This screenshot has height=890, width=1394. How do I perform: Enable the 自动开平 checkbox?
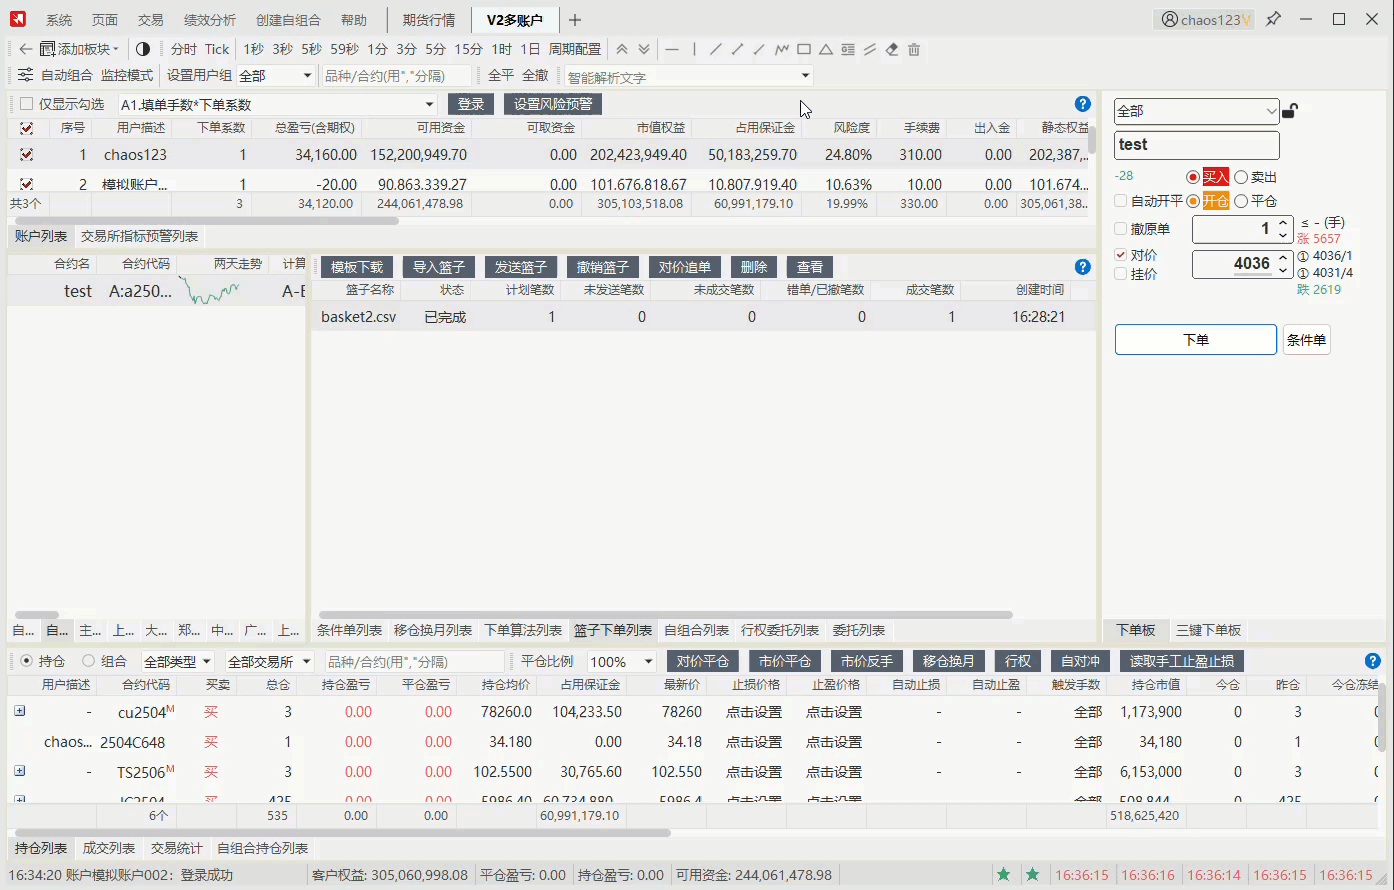click(x=1121, y=201)
